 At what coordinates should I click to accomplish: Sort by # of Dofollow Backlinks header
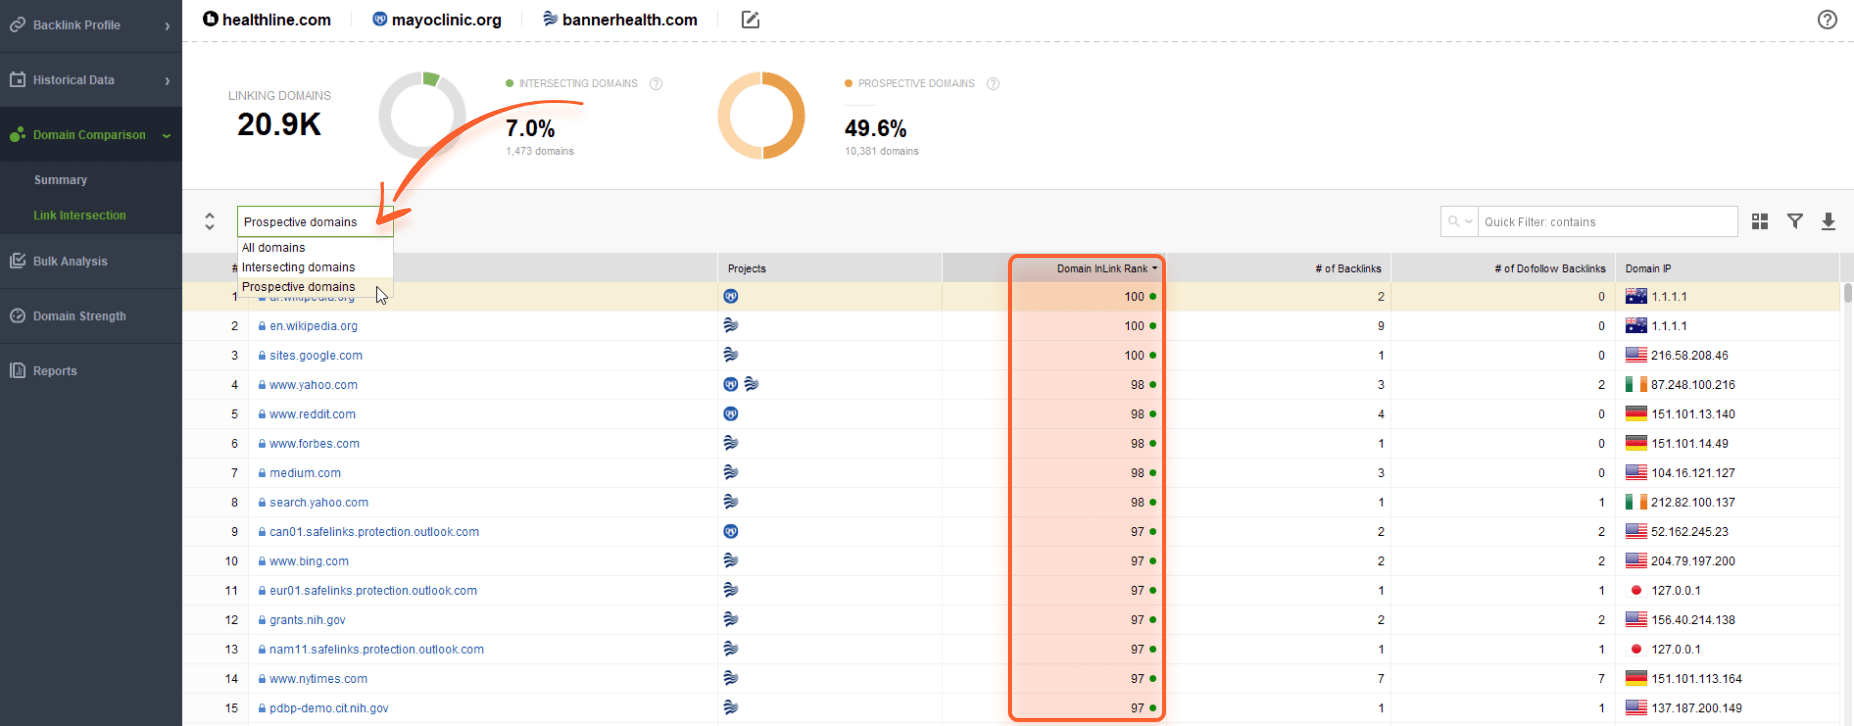(1503, 268)
